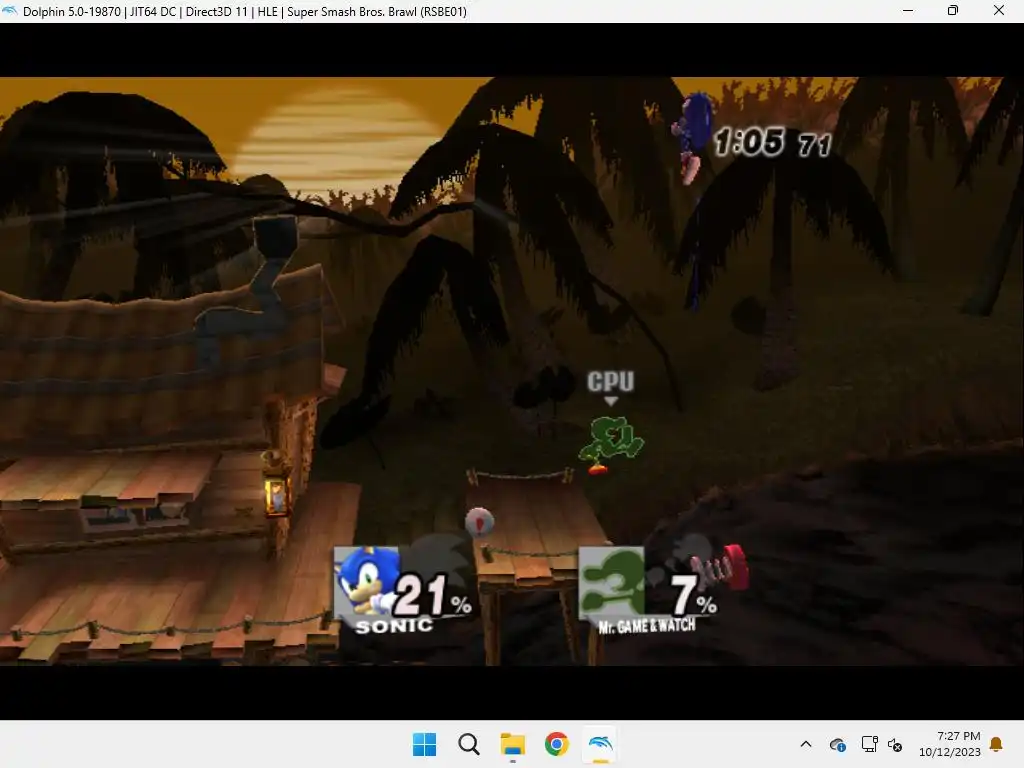Image resolution: width=1024 pixels, height=768 pixels.
Task: Click the Mr. GAME & WATCH name label
Action: click(x=647, y=626)
